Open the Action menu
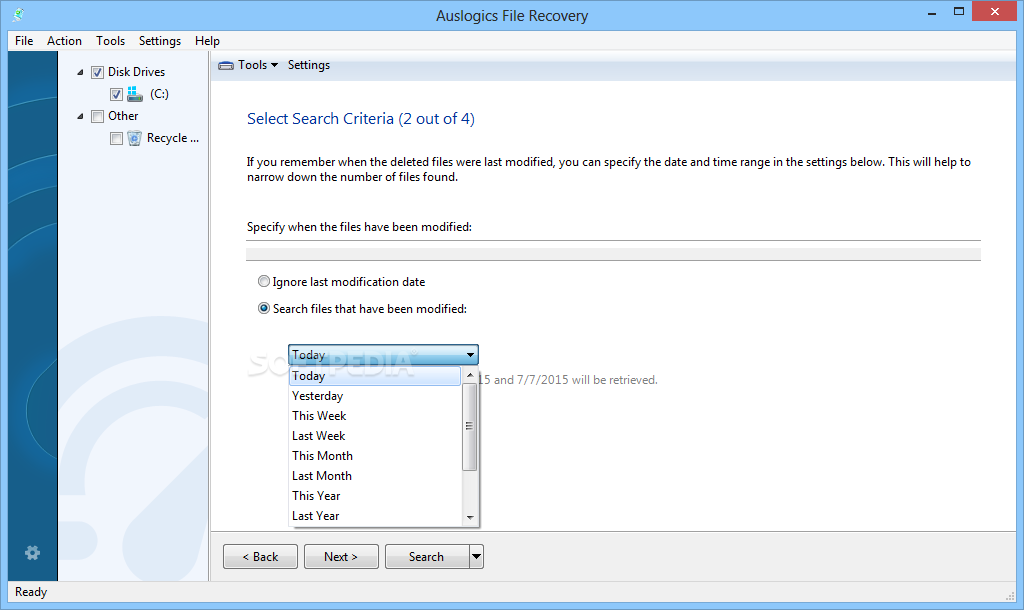Image resolution: width=1024 pixels, height=610 pixels. (x=64, y=40)
